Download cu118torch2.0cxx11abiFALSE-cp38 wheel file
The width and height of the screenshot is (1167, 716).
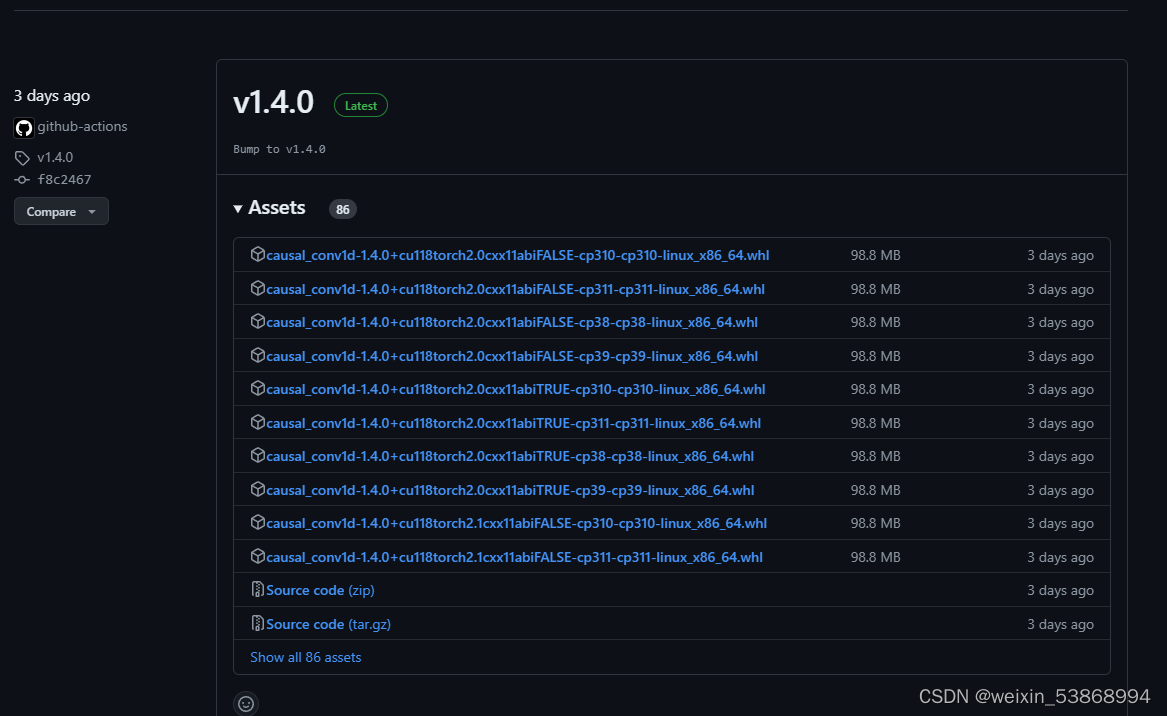click(511, 322)
